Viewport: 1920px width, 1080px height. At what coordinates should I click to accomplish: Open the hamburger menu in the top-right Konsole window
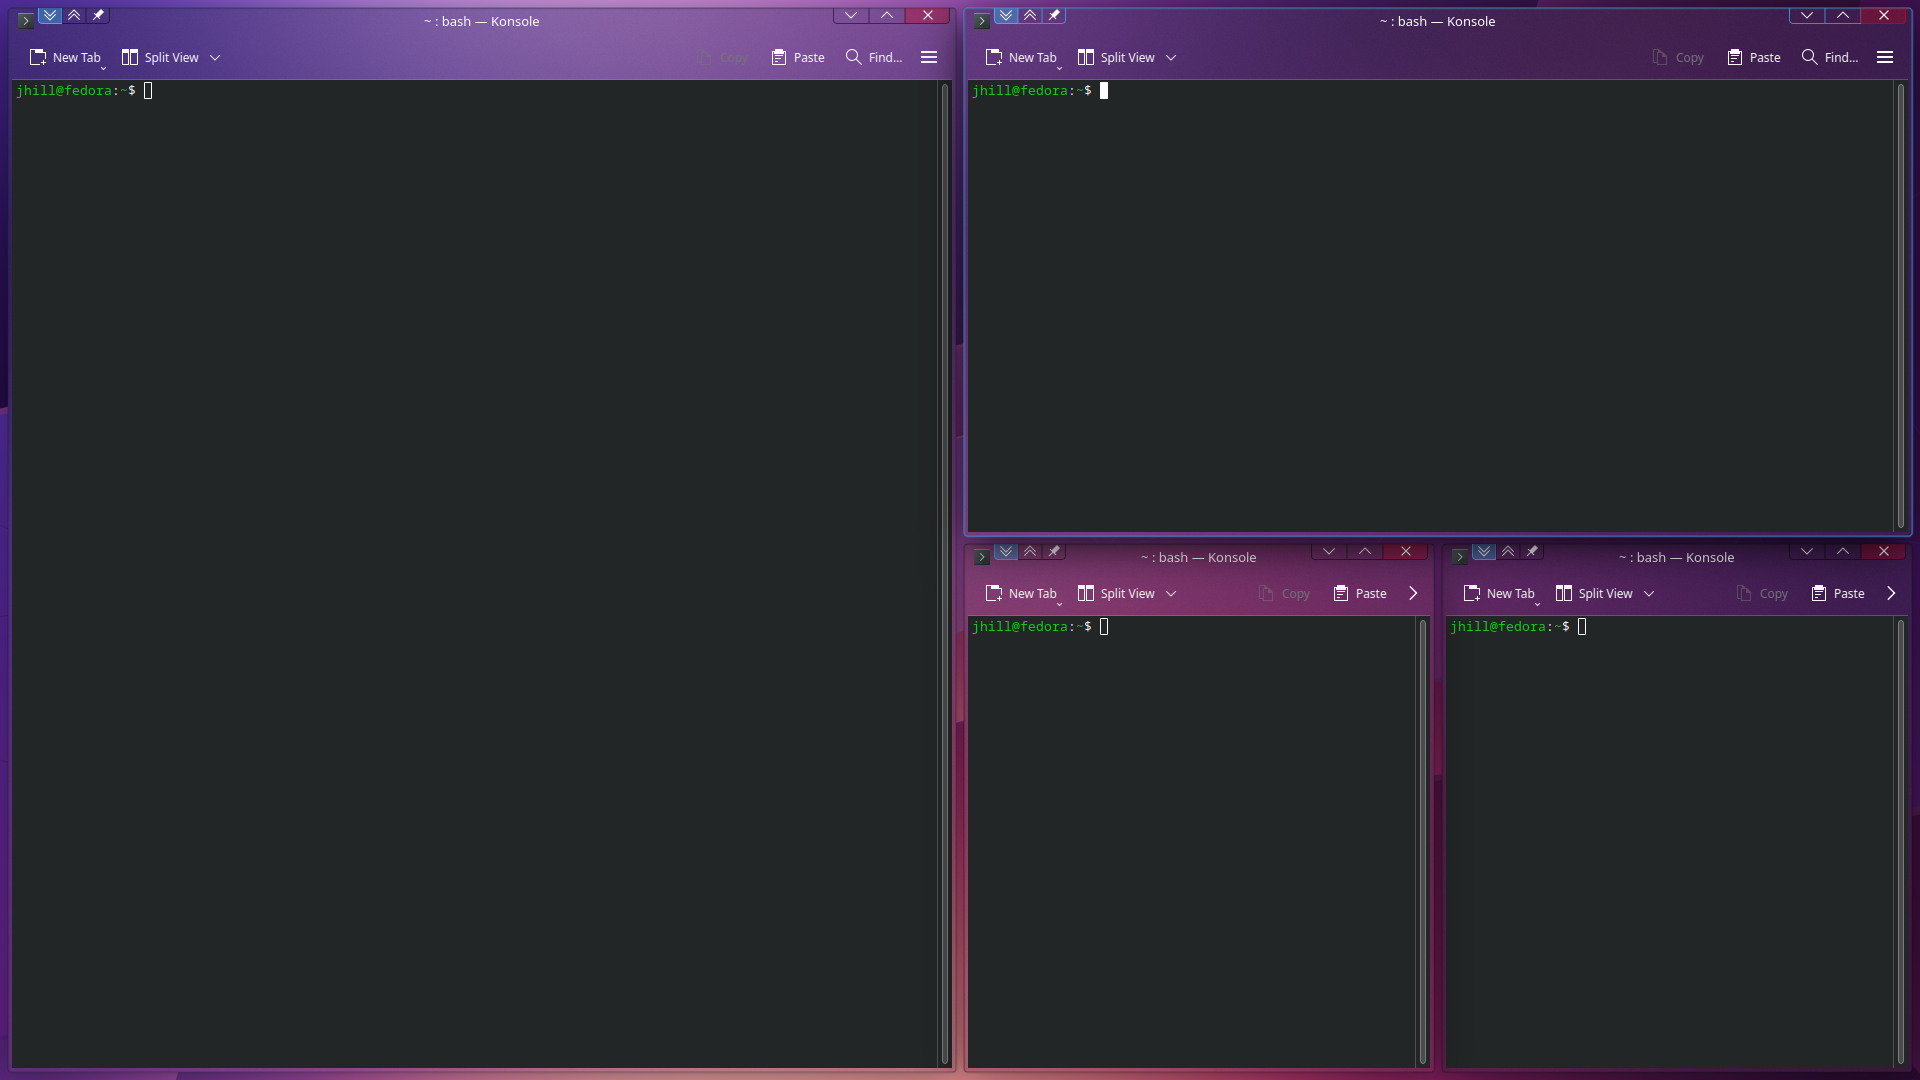(1885, 57)
